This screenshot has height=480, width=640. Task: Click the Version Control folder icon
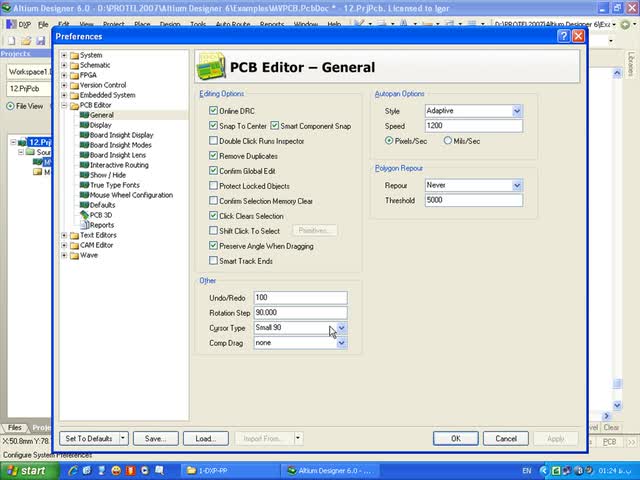click(x=74, y=85)
